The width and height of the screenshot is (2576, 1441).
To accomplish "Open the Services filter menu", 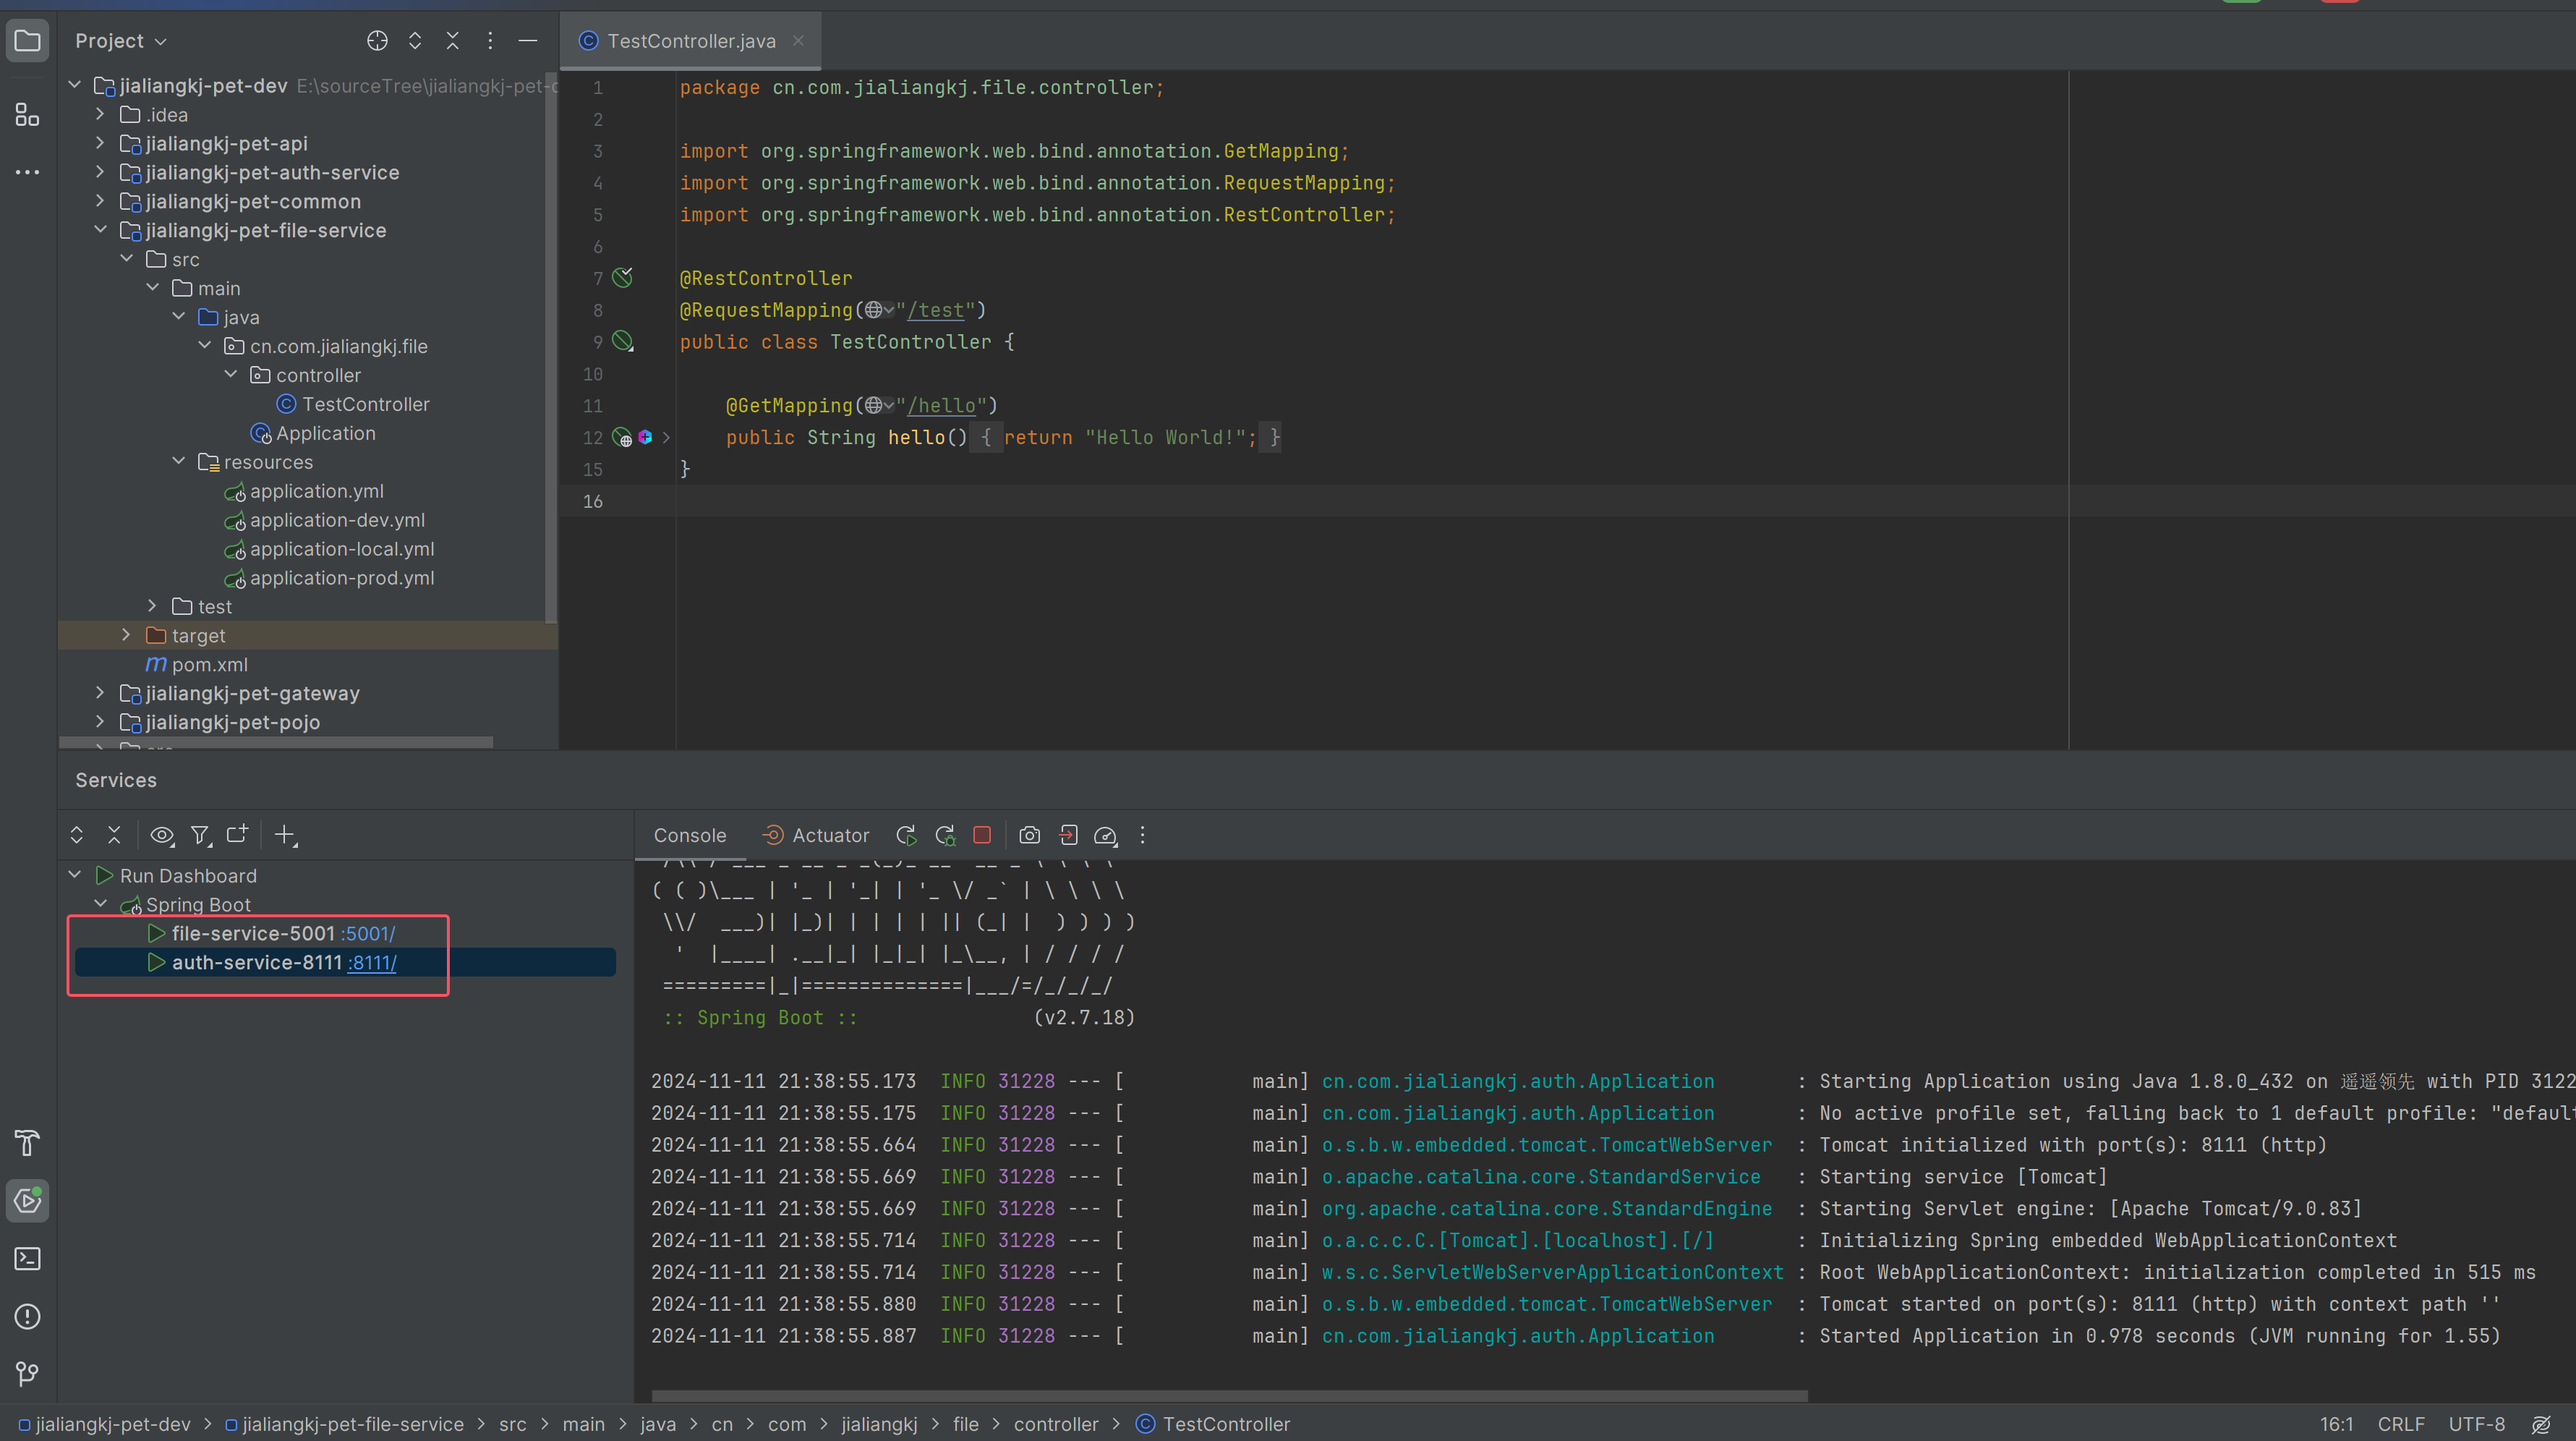I will click(x=201, y=834).
